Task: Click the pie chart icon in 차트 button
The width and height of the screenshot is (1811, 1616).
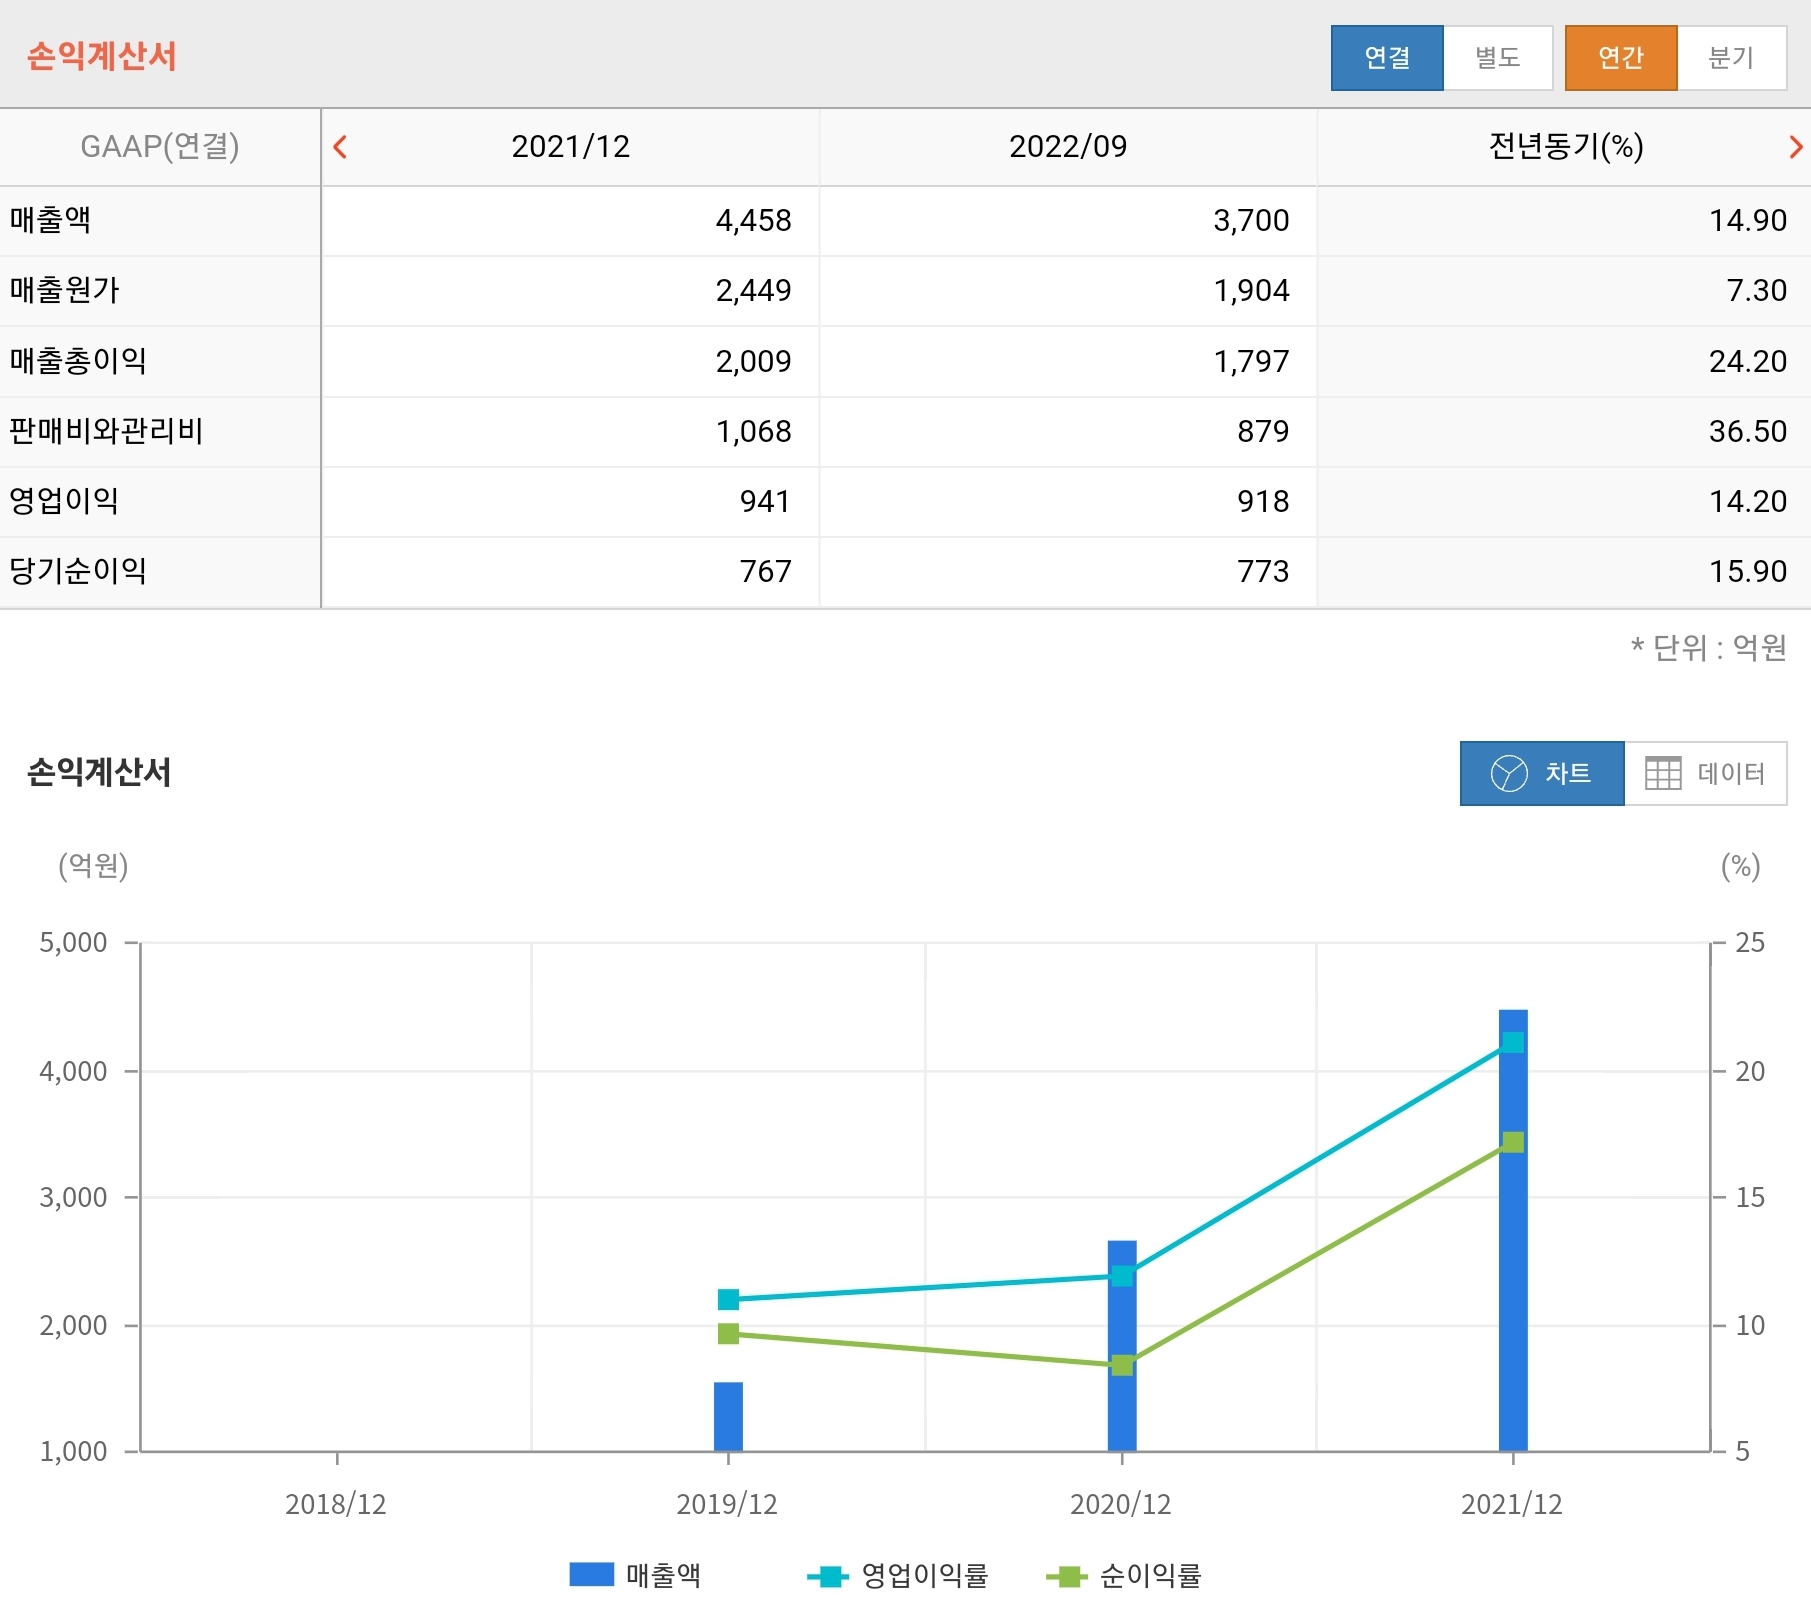Action: [x=1509, y=773]
